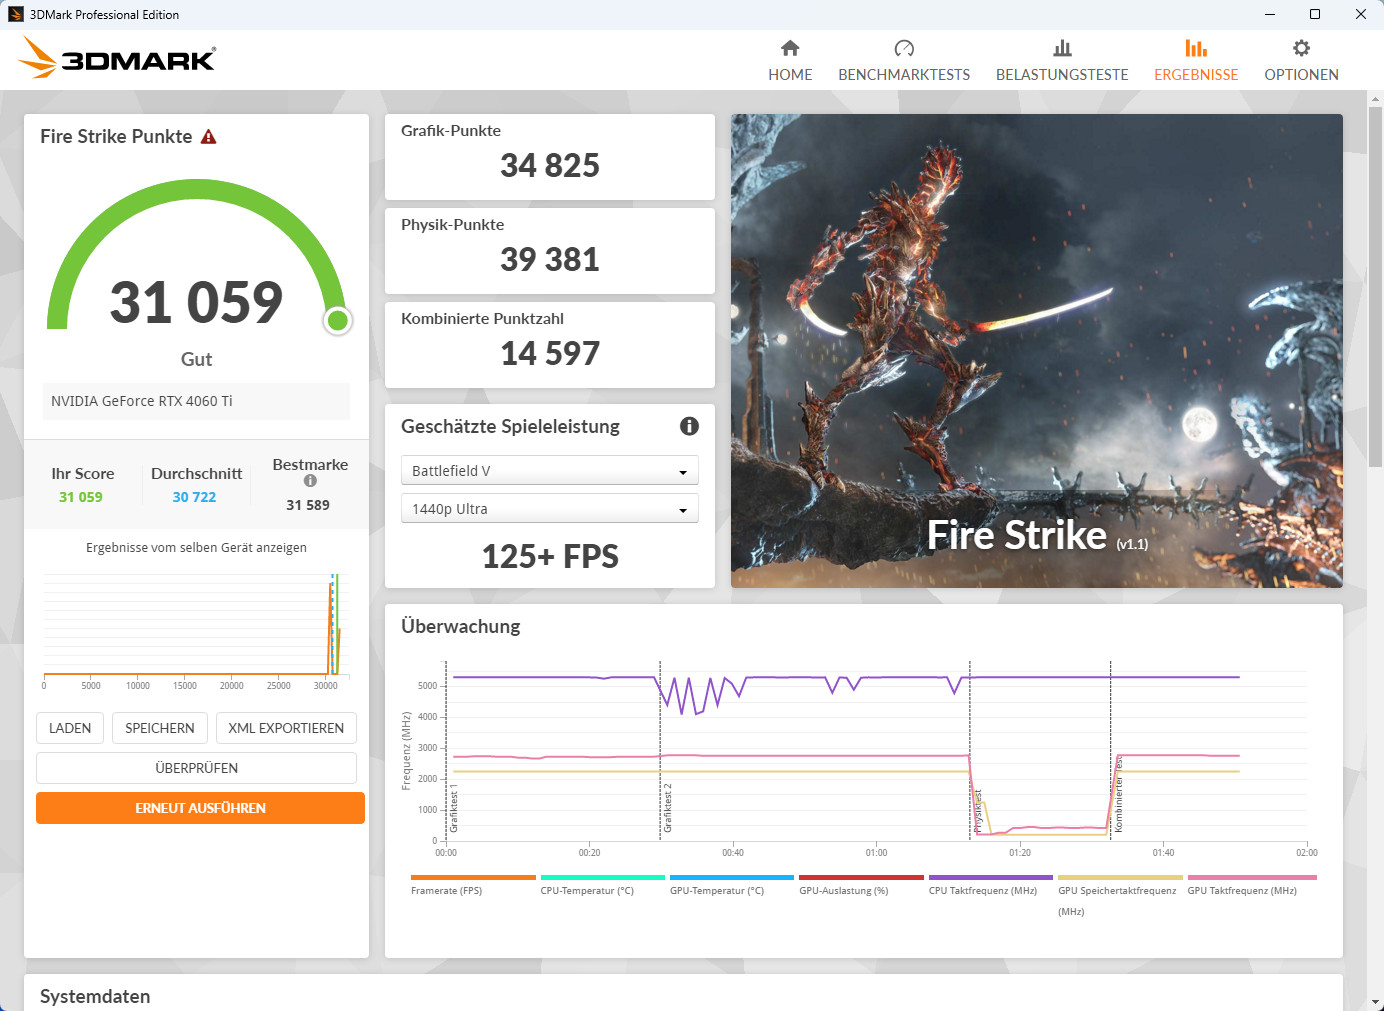Click the ERNEUT AUSFÜHREN button
1384x1011 pixels.
tap(199, 807)
